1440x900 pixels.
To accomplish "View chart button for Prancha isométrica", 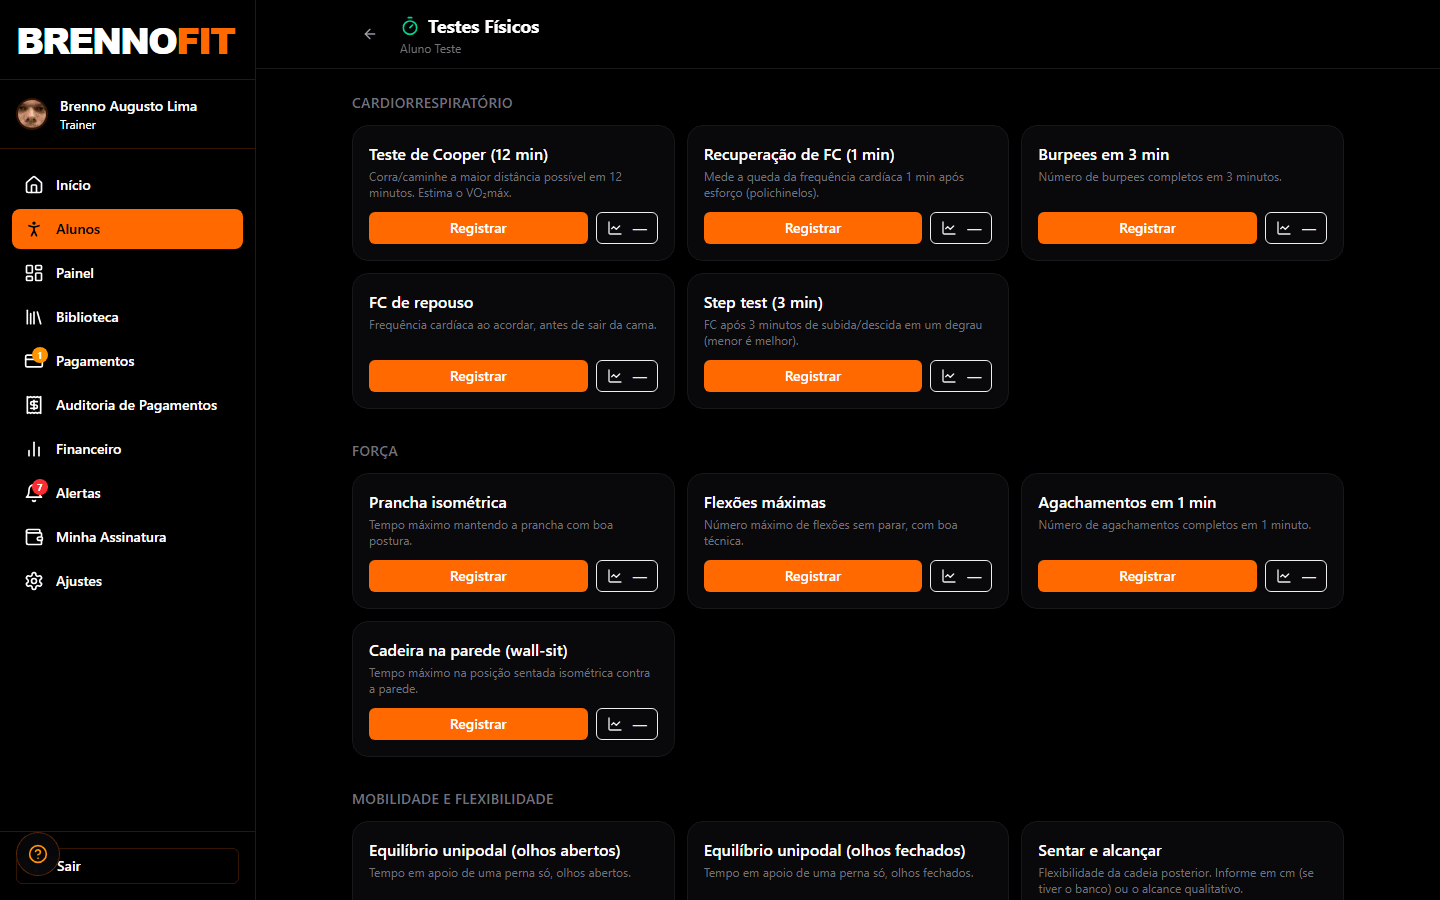I will tap(627, 576).
